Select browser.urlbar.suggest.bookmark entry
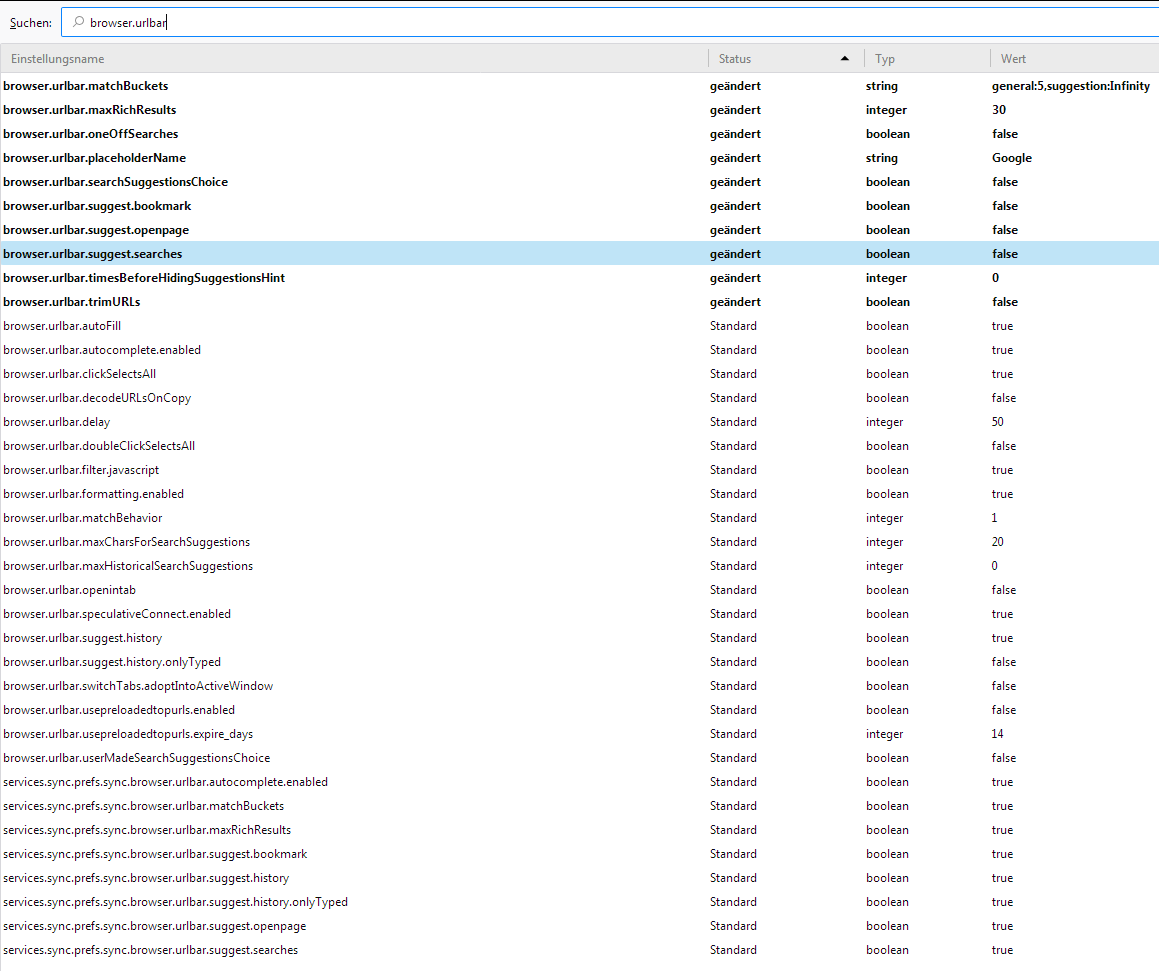 [580, 205]
